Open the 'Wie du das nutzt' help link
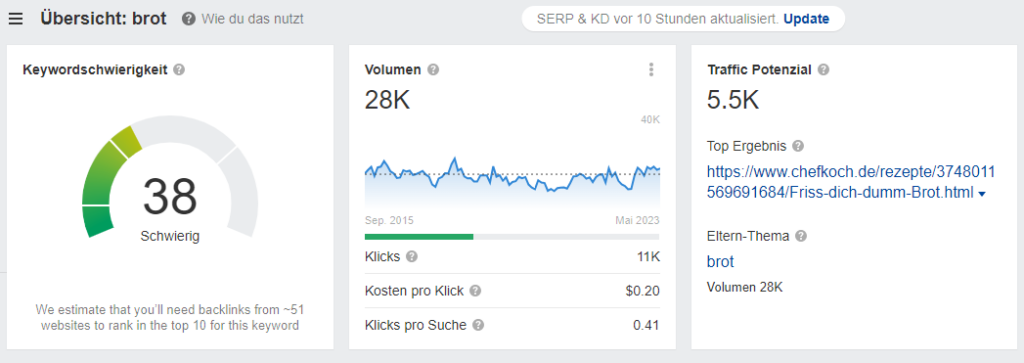Image resolution: width=1024 pixels, height=363 pixels. click(252, 19)
